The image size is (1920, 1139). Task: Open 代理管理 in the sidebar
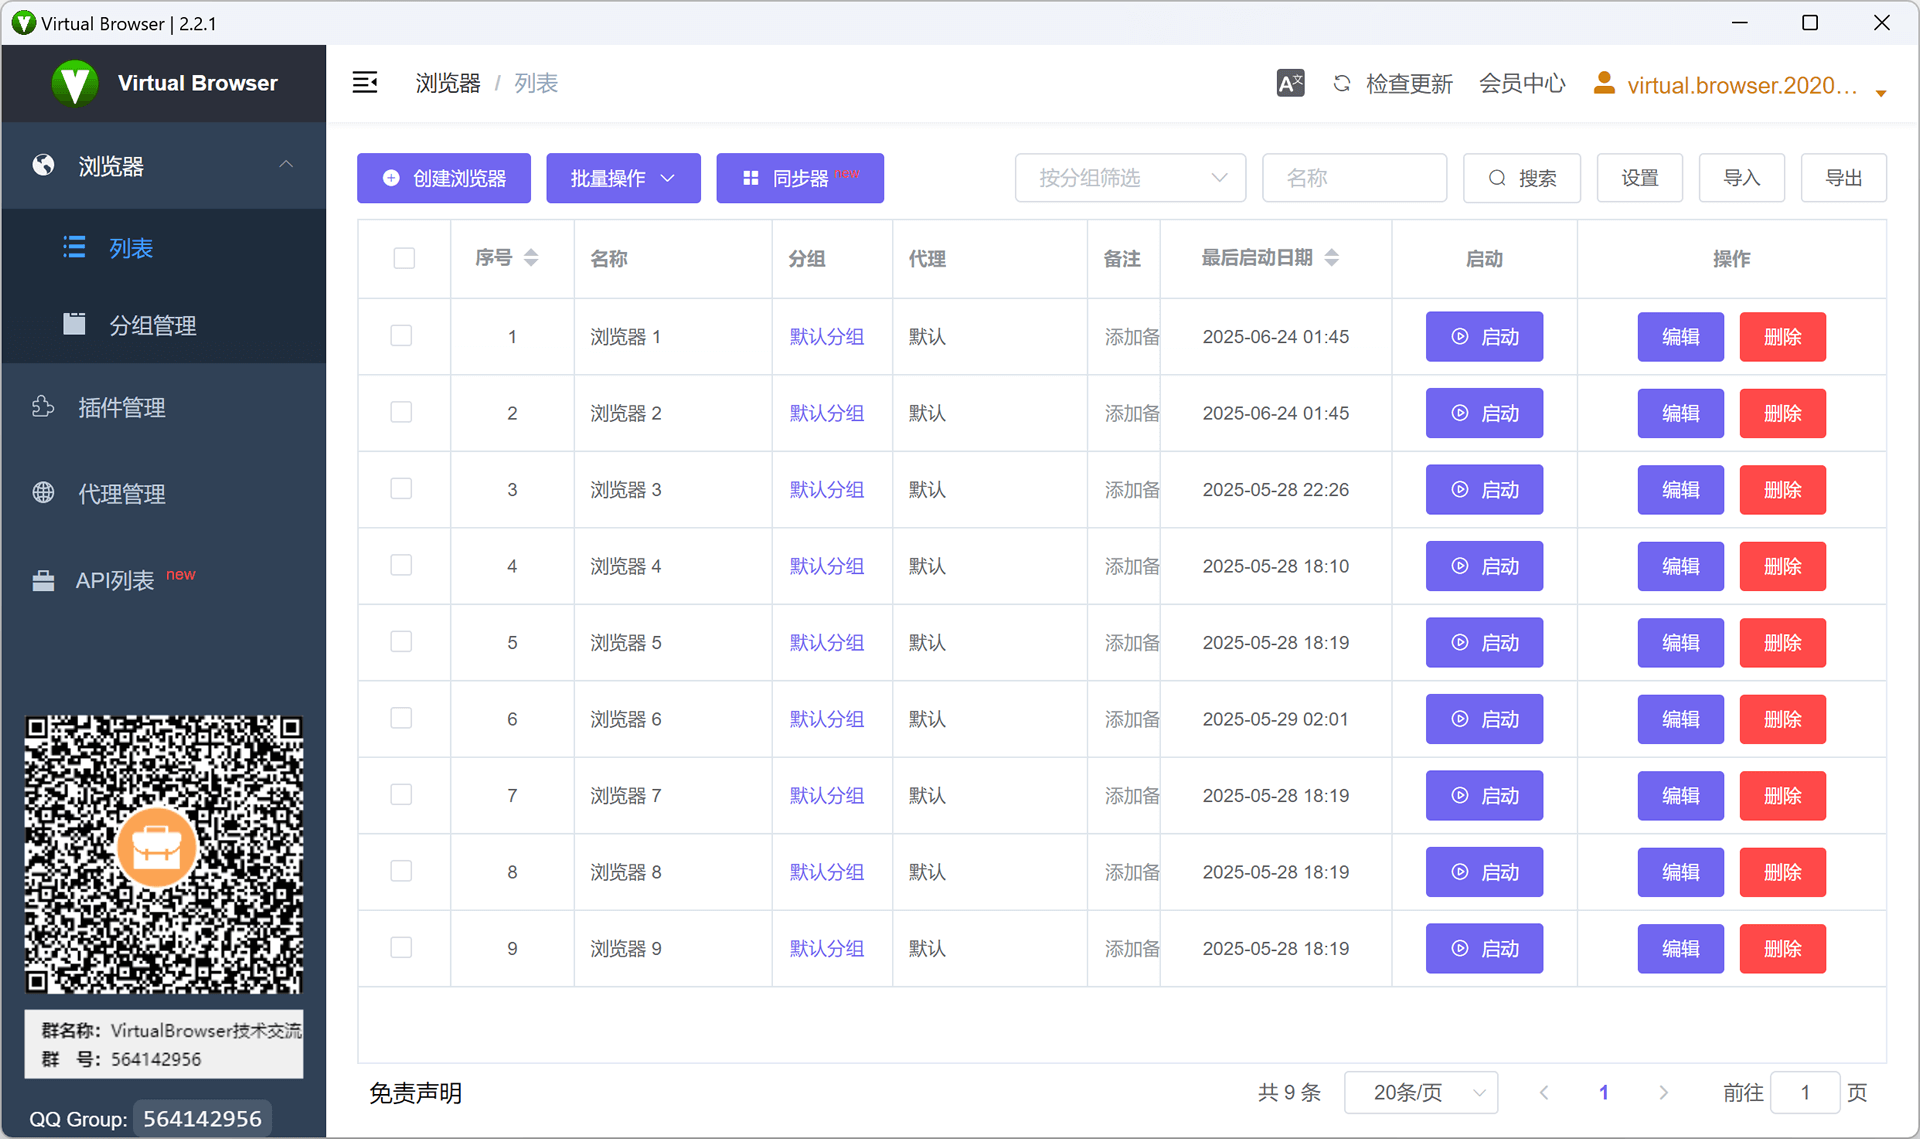coord(121,492)
